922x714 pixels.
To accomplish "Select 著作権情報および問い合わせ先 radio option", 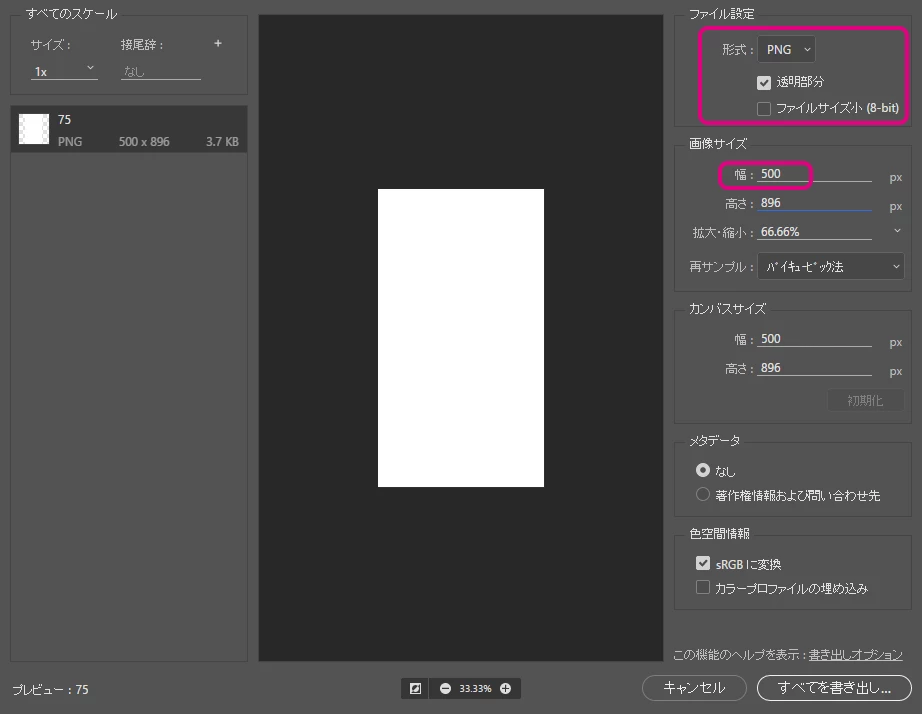I will [x=703, y=495].
